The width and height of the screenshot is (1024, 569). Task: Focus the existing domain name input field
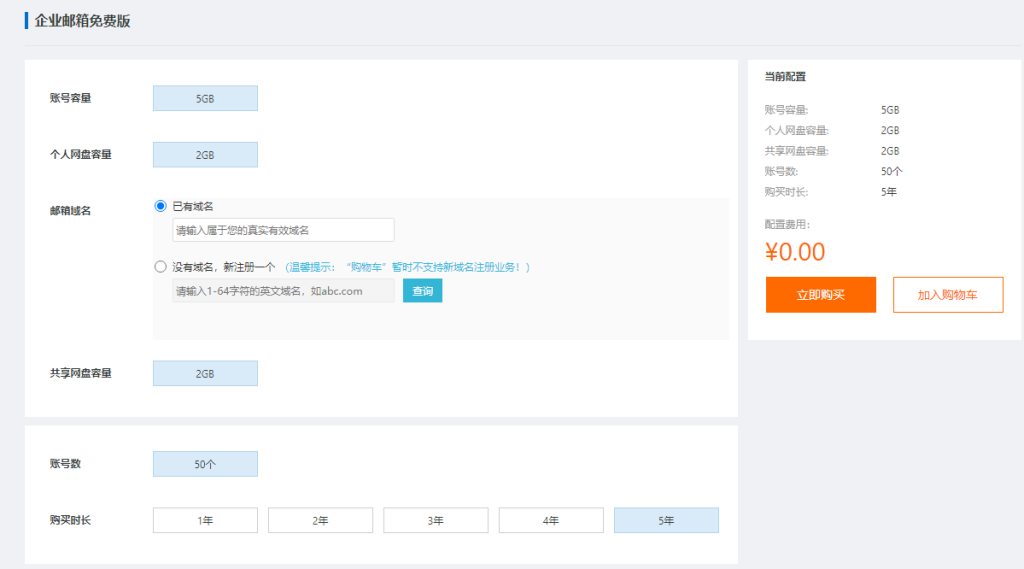point(283,230)
